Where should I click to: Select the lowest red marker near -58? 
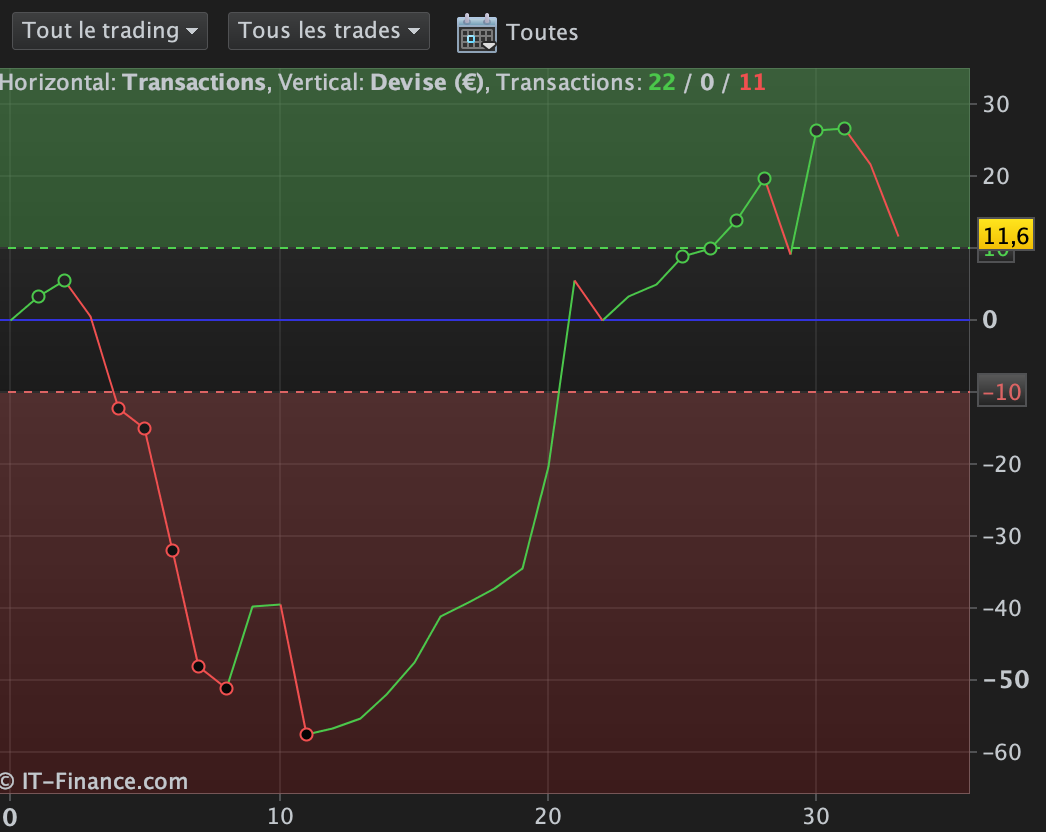click(306, 735)
